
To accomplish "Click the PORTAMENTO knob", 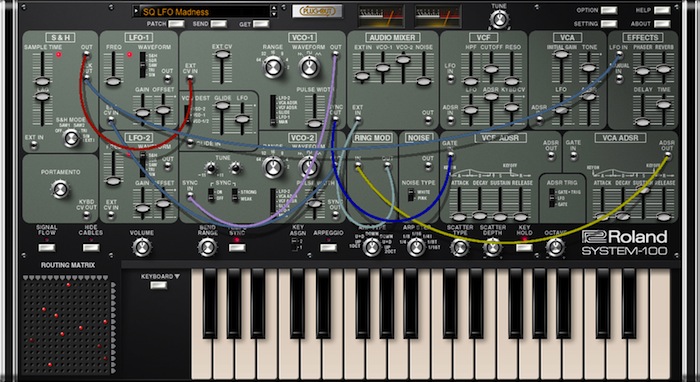I will [x=60, y=189].
